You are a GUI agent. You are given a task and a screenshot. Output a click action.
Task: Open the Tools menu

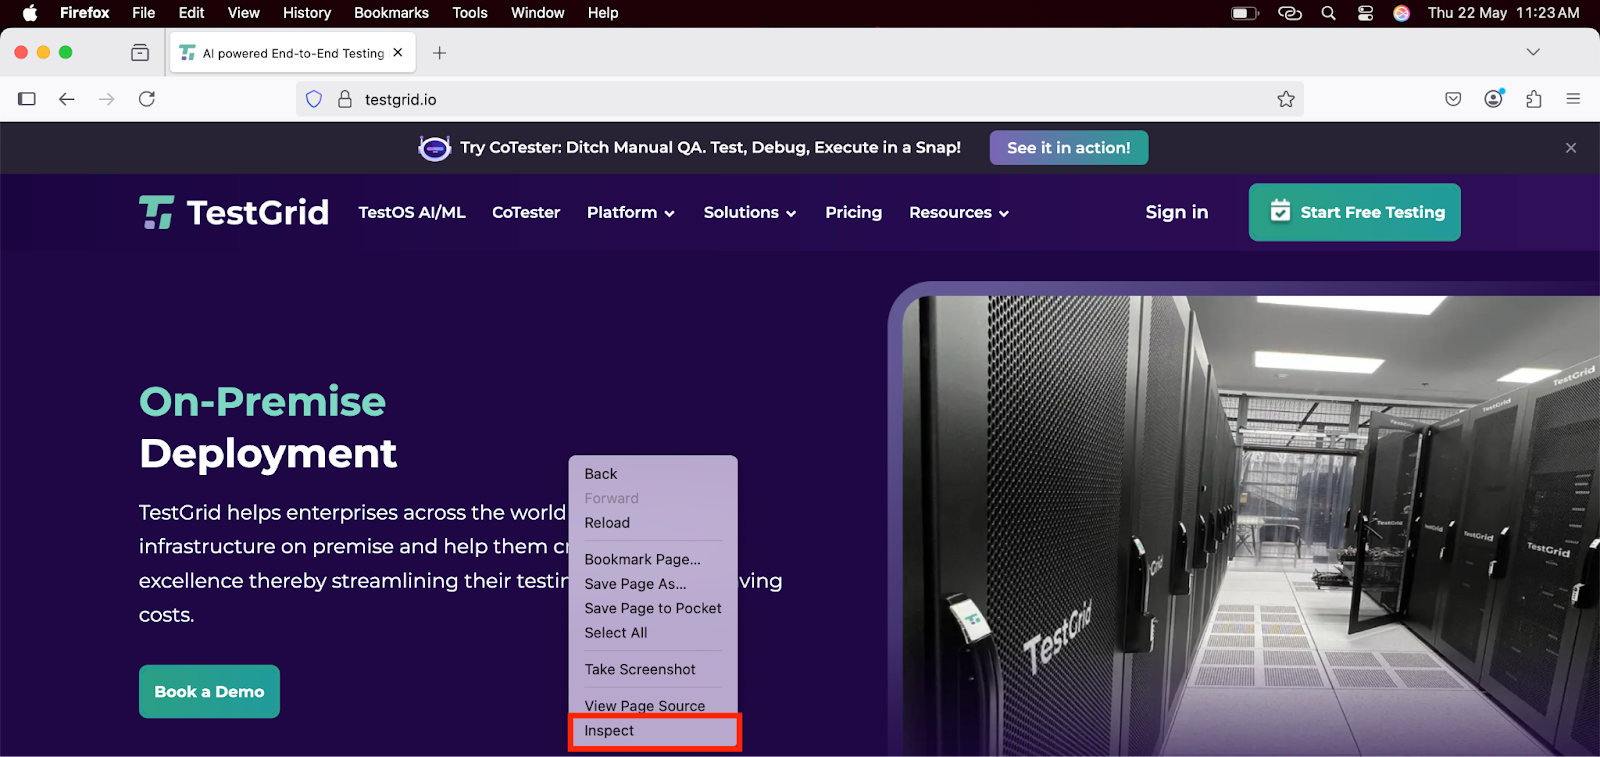[x=470, y=13]
